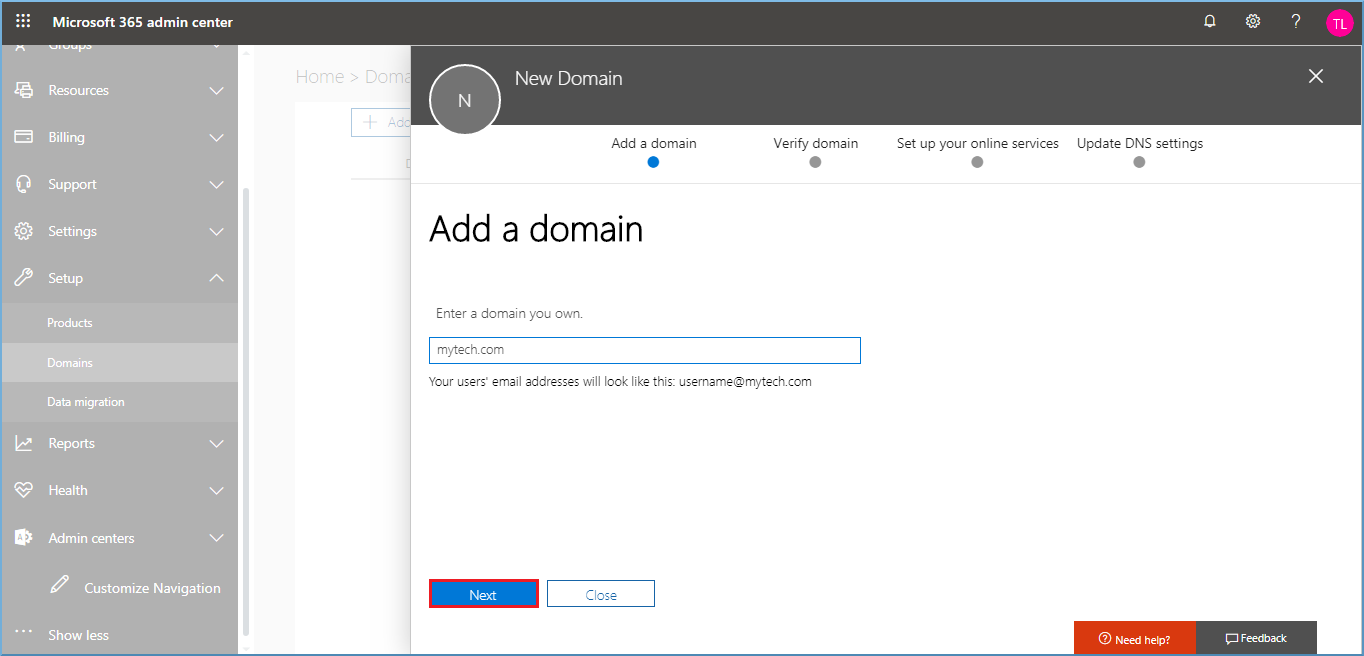
Task: Click the Health heart icon
Action: coord(24,490)
